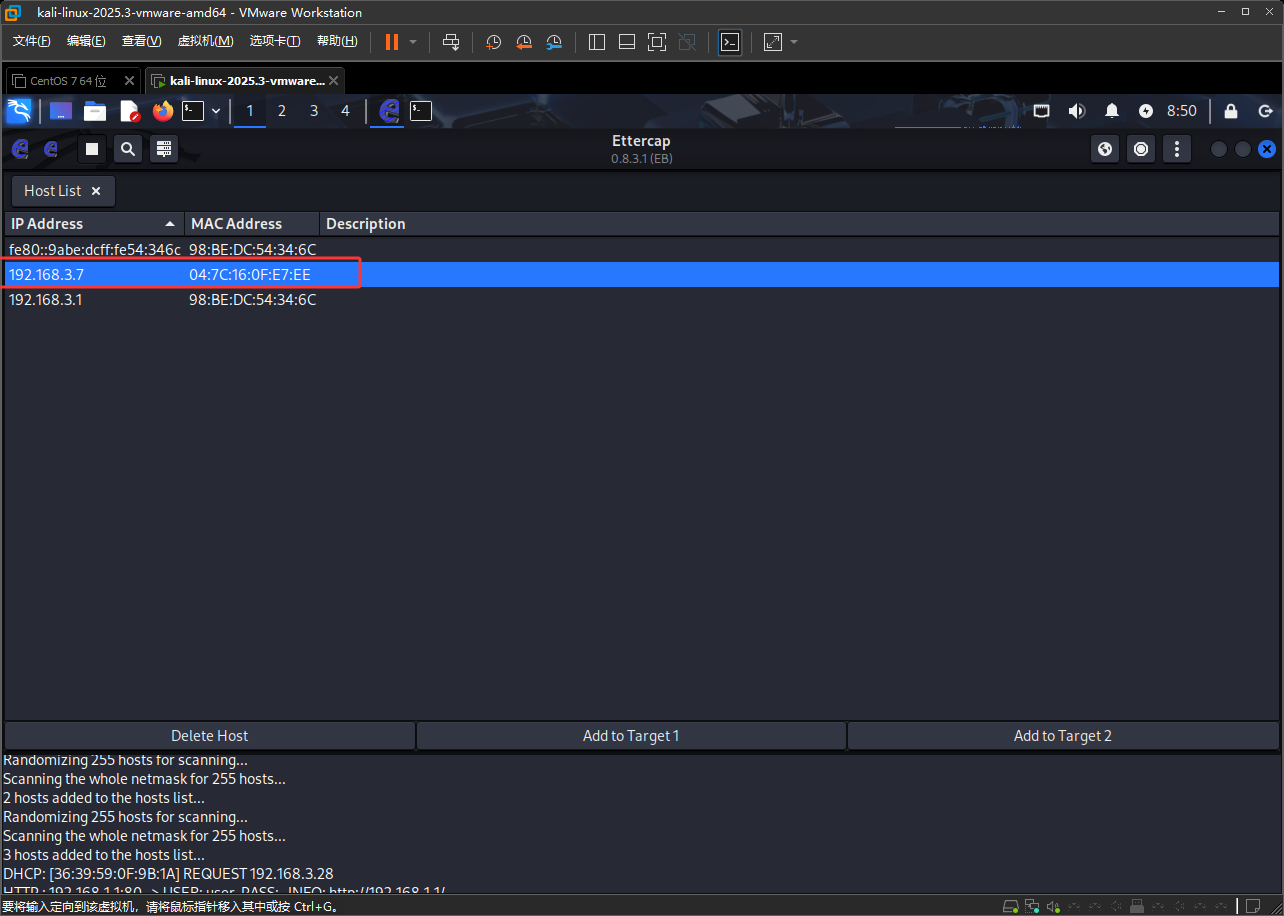
Task: Open the VMware 文件(F) menu
Action: (31, 41)
